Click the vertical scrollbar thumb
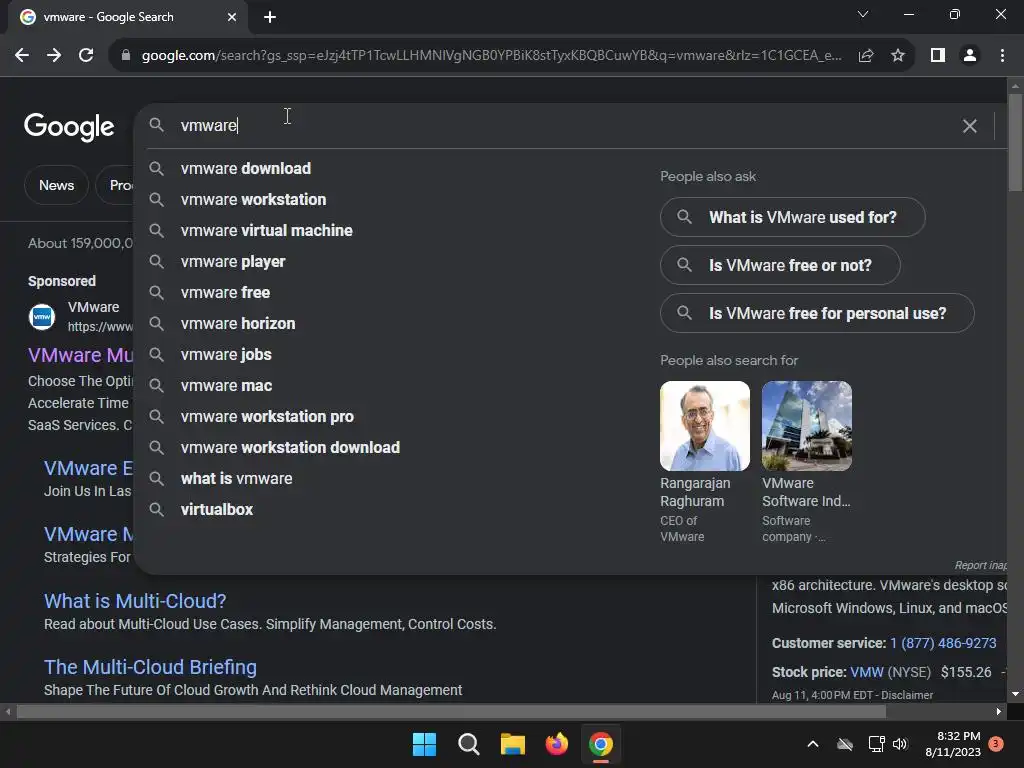 (1015, 143)
